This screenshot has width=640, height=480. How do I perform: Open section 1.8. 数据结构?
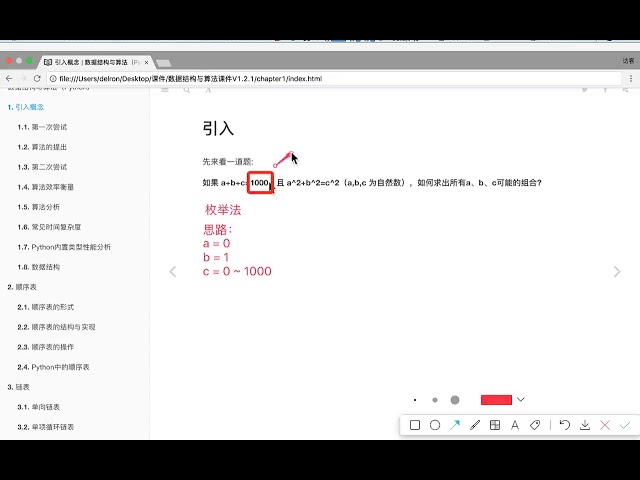[x=38, y=267]
